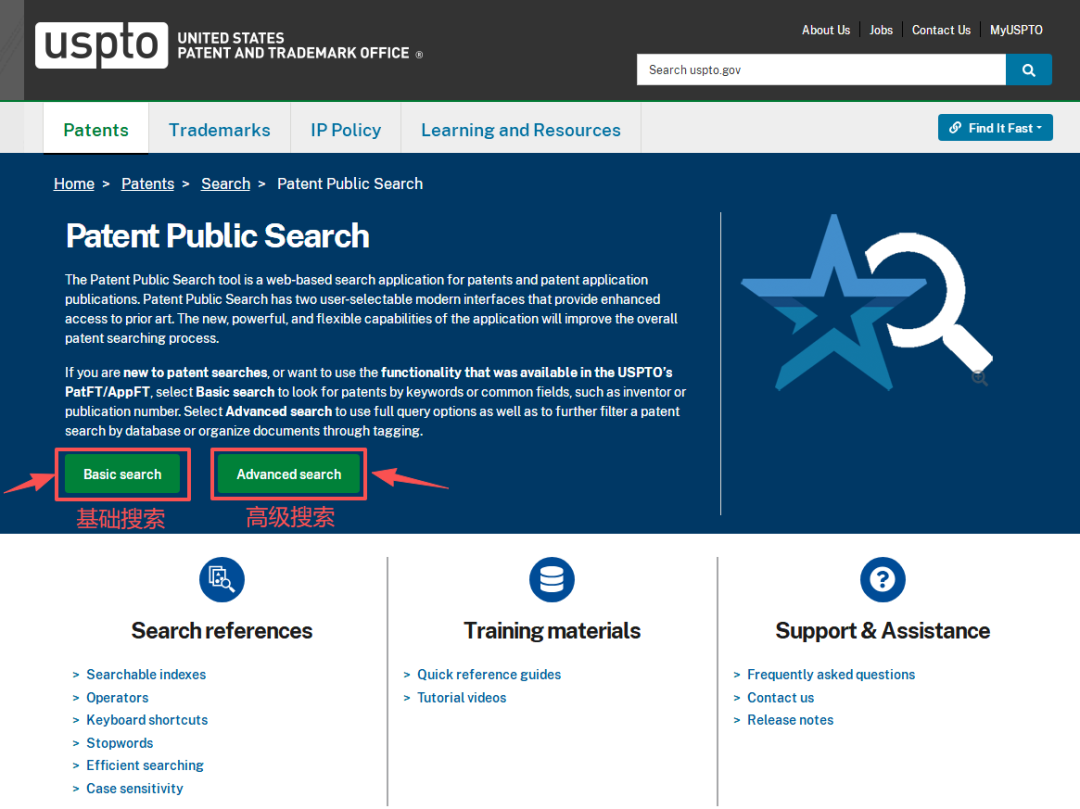
Task: Open the Frequently asked questions link
Action: click(830, 675)
